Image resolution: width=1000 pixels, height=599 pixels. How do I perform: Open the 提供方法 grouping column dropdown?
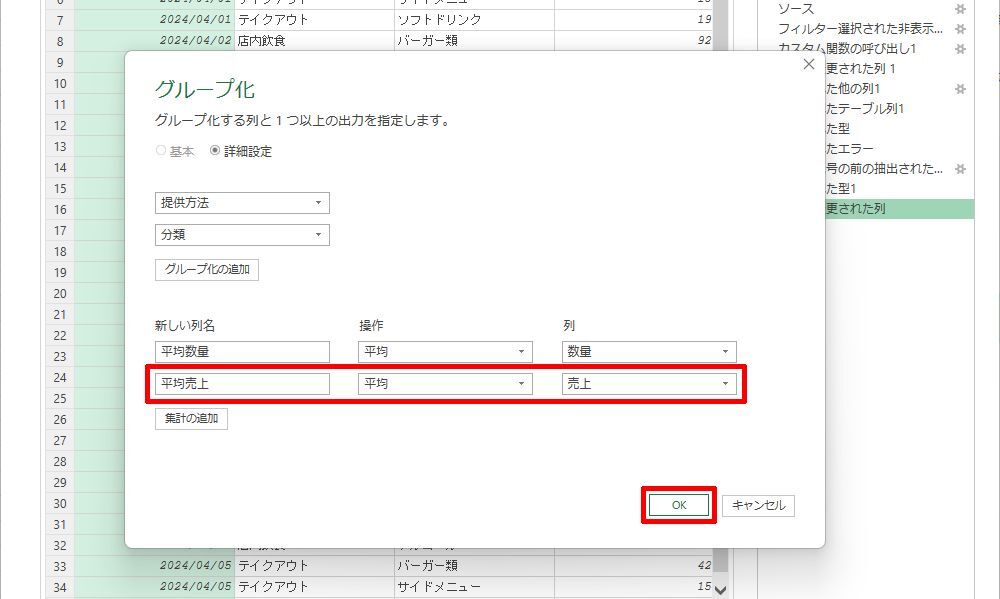pyautogui.click(x=242, y=203)
